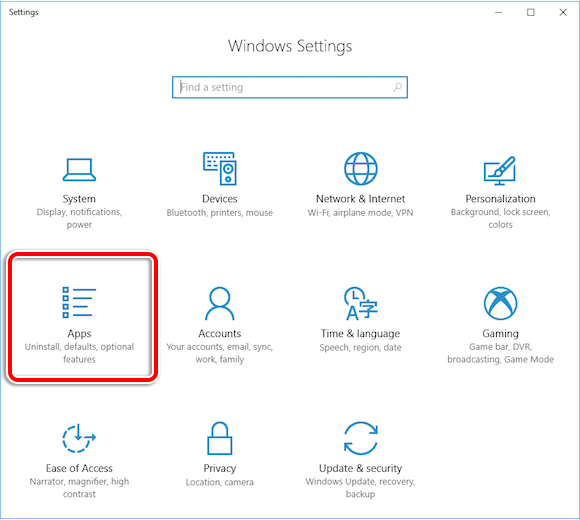Click the Privacy label text
The image size is (580, 520).
pos(220,468)
